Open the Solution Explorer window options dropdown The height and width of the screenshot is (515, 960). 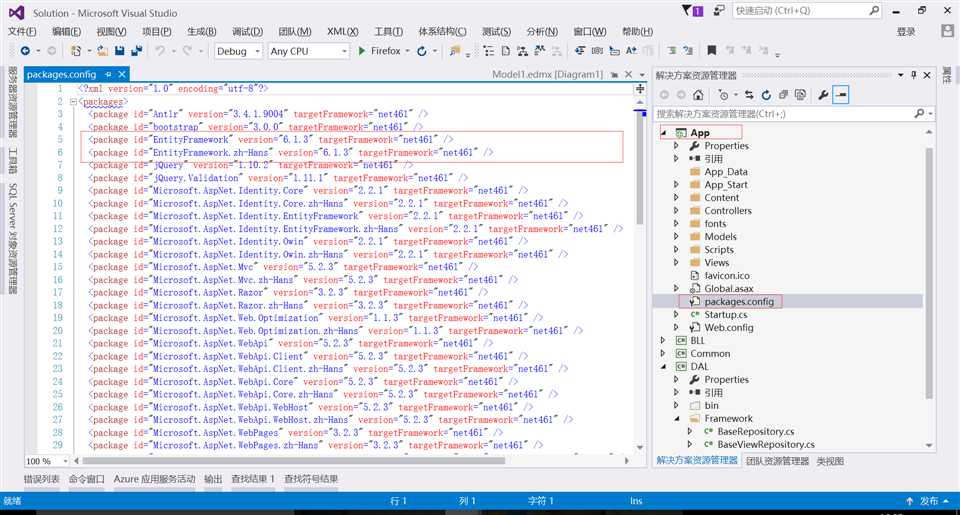point(900,75)
